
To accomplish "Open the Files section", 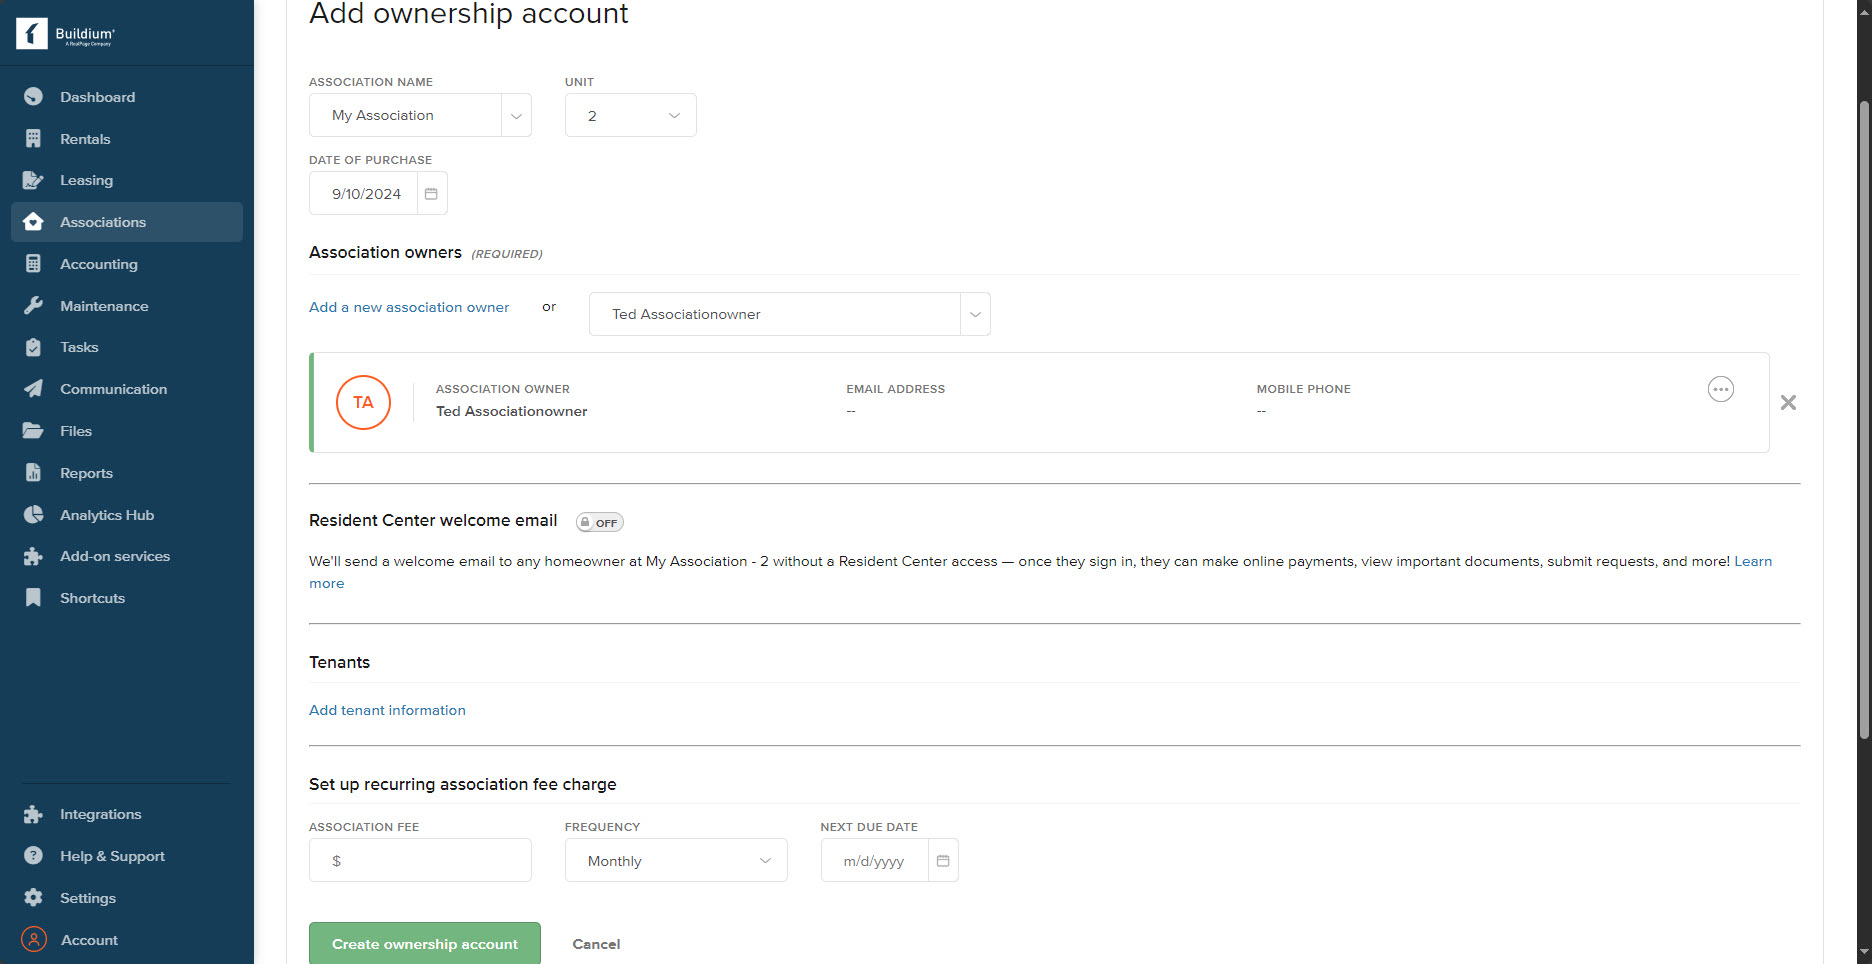I will (x=75, y=430).
